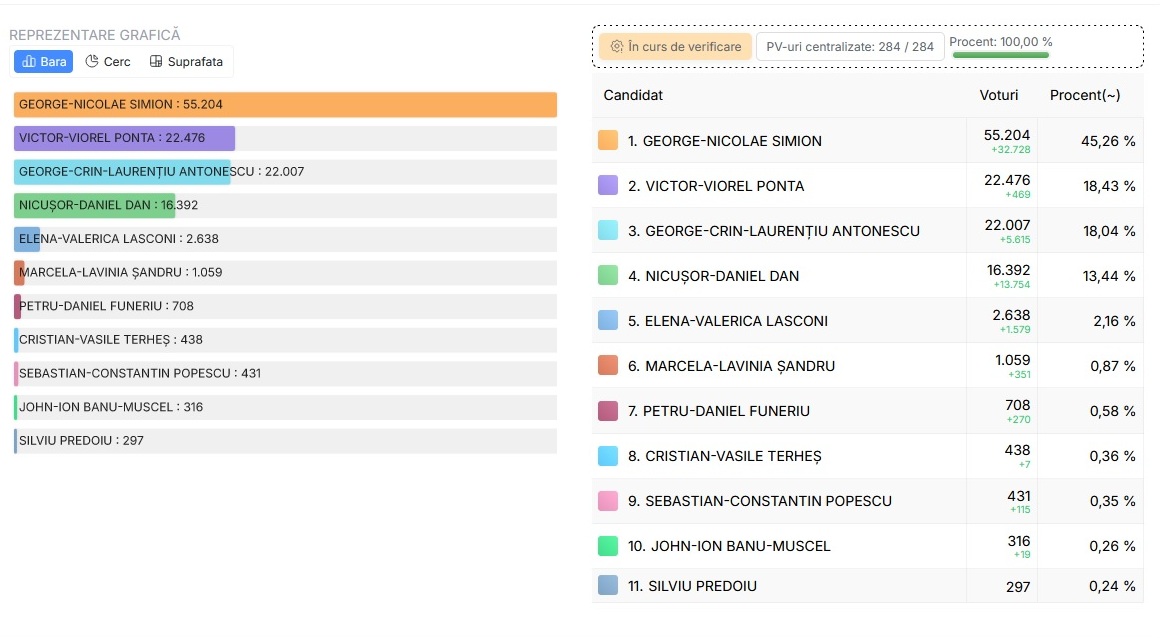The width and height of the screenshot is (1160, 638).
Task: Click the Candidat column header
Action: click(633, 95)
